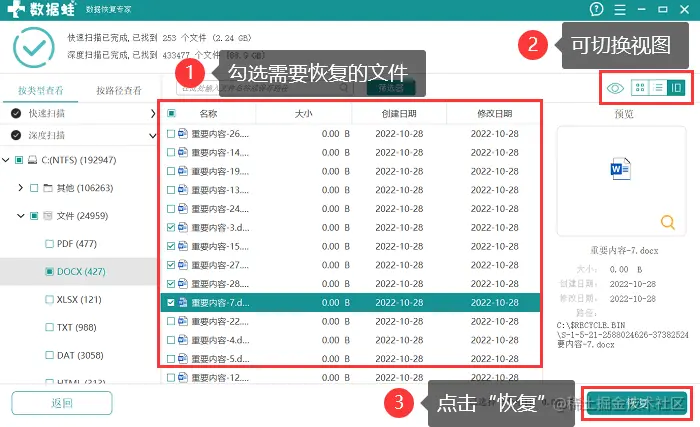Sort by 修改日期 column header

click(x=494, y=114)
